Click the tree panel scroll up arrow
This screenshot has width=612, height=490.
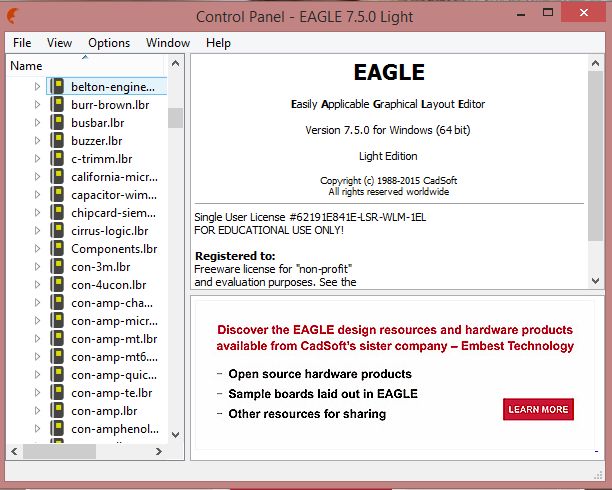[x=176, y=63]
